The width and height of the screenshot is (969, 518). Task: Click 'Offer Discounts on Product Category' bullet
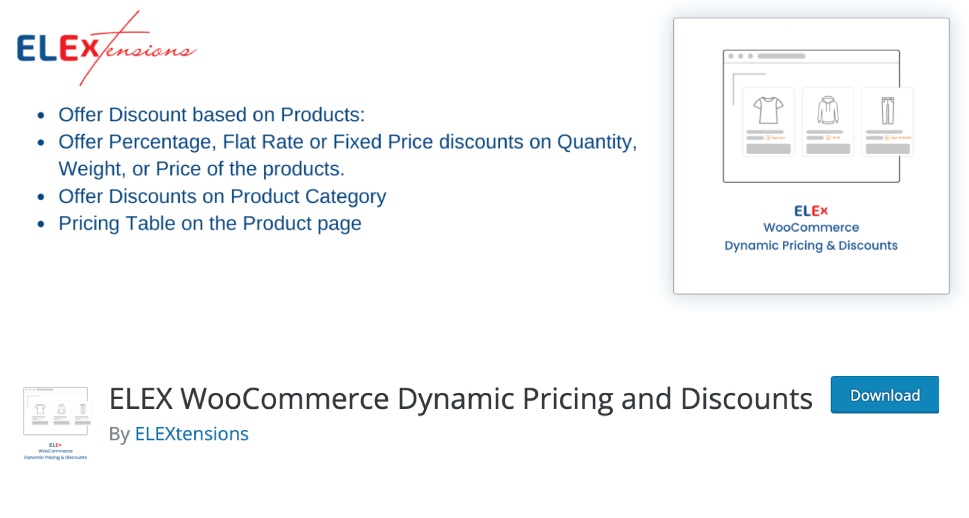click(222, 196)
